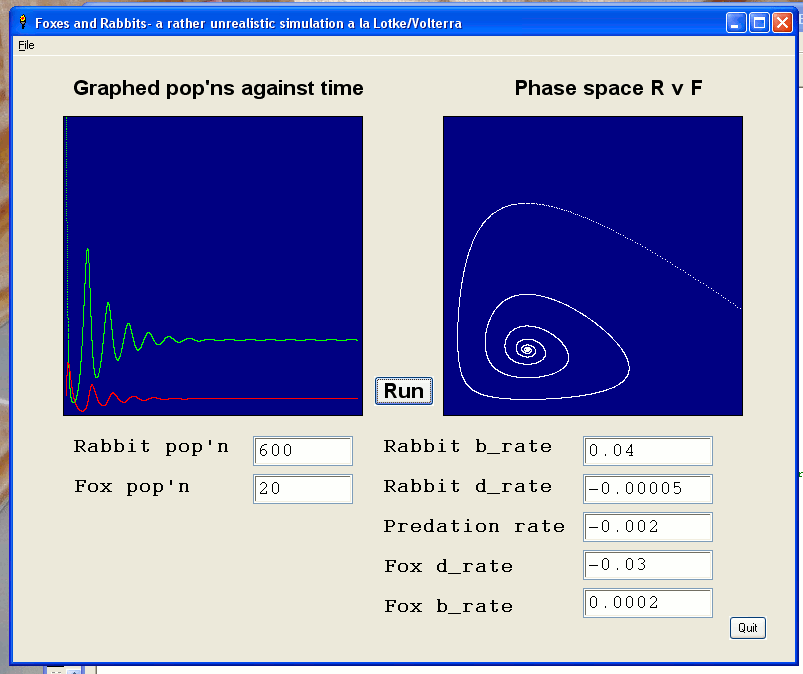Screen dimensions: 803x674
Task: Click the application icon in the title bar
Action: pos(23,22)
